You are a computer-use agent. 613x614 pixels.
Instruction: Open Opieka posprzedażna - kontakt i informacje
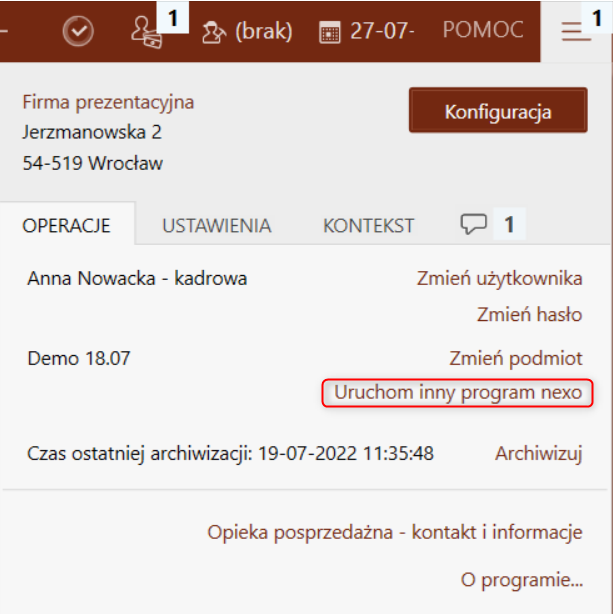click(x=395, y=533)
